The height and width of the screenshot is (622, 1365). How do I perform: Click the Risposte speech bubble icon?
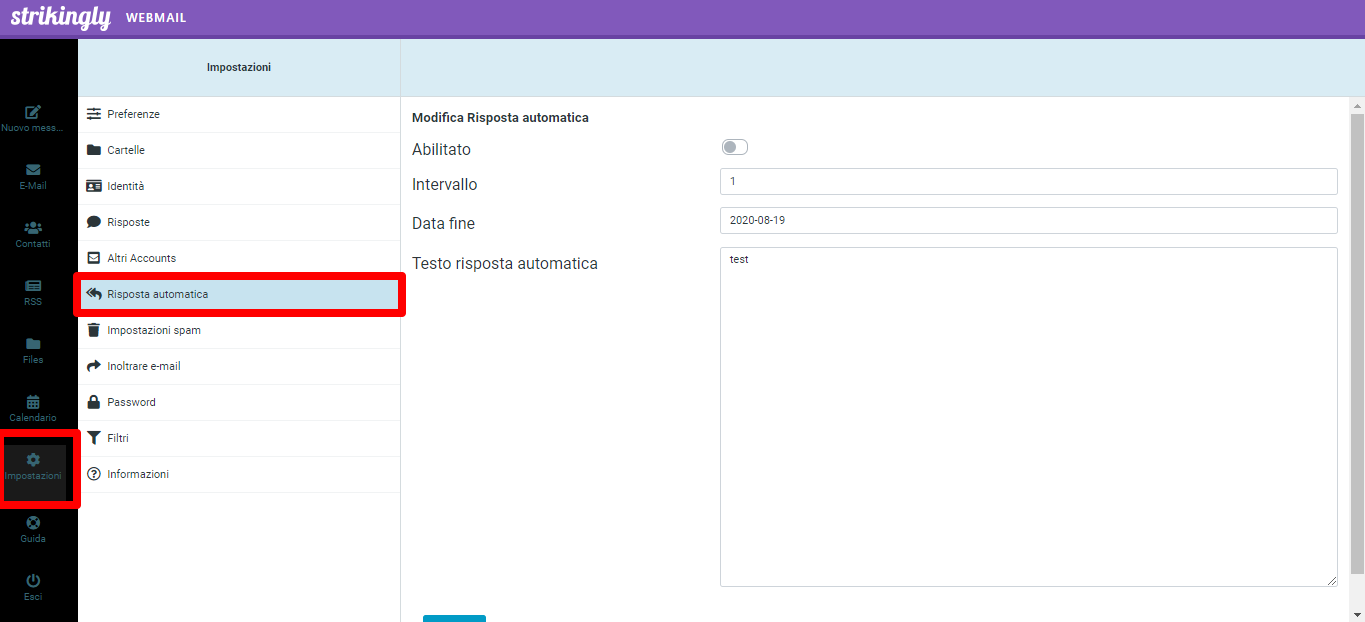click(94, 222)
